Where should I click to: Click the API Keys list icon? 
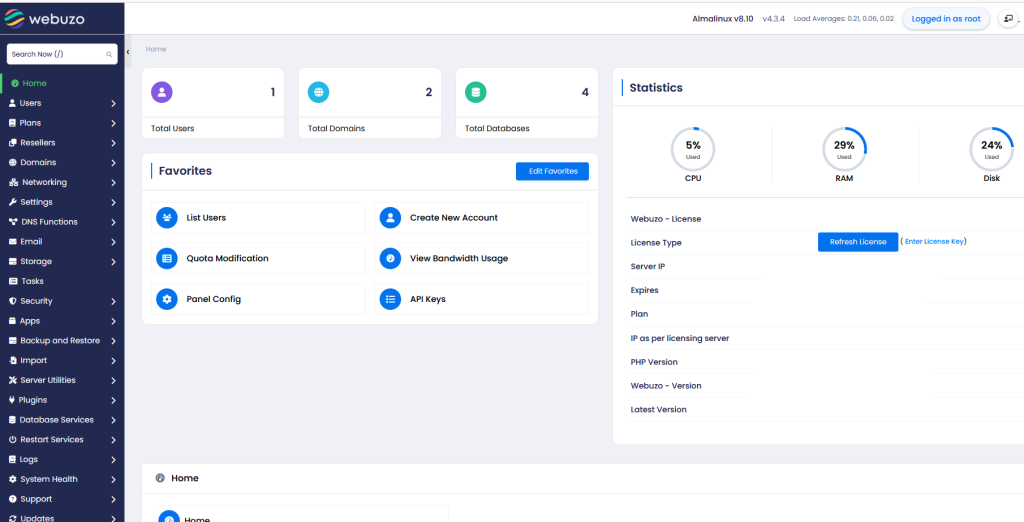point(390,299)
